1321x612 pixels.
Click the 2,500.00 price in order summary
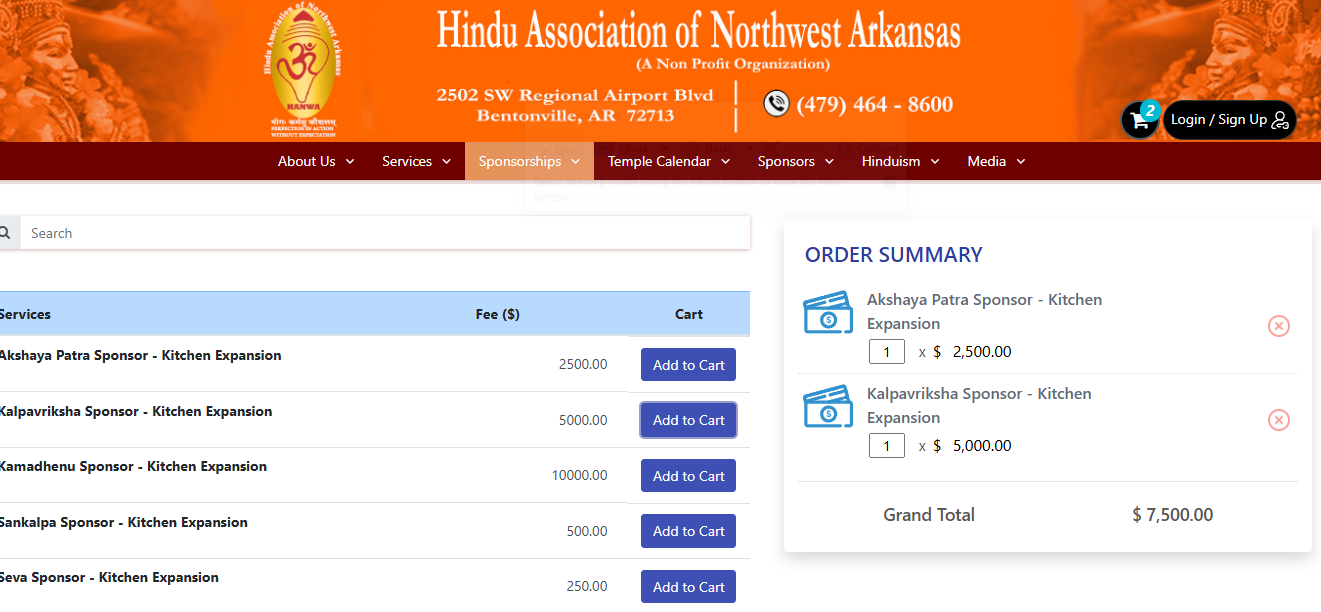(982, 352)
